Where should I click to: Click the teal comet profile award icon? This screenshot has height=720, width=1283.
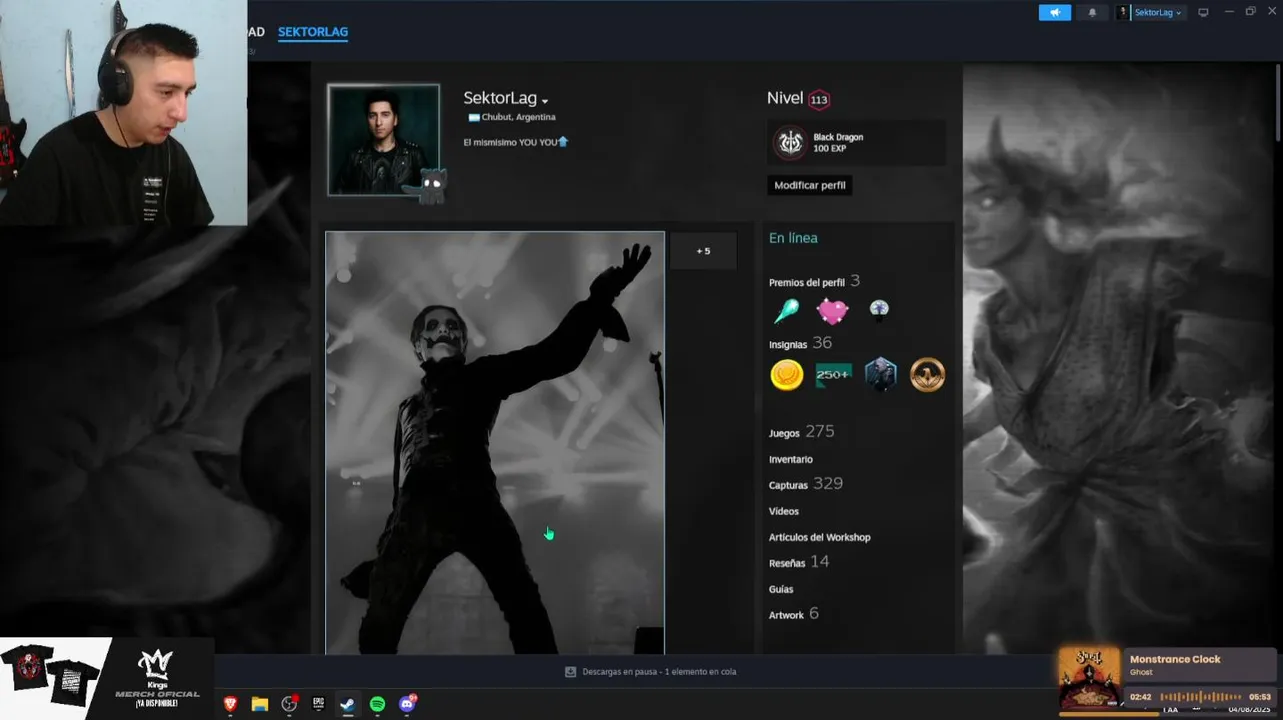786,311
